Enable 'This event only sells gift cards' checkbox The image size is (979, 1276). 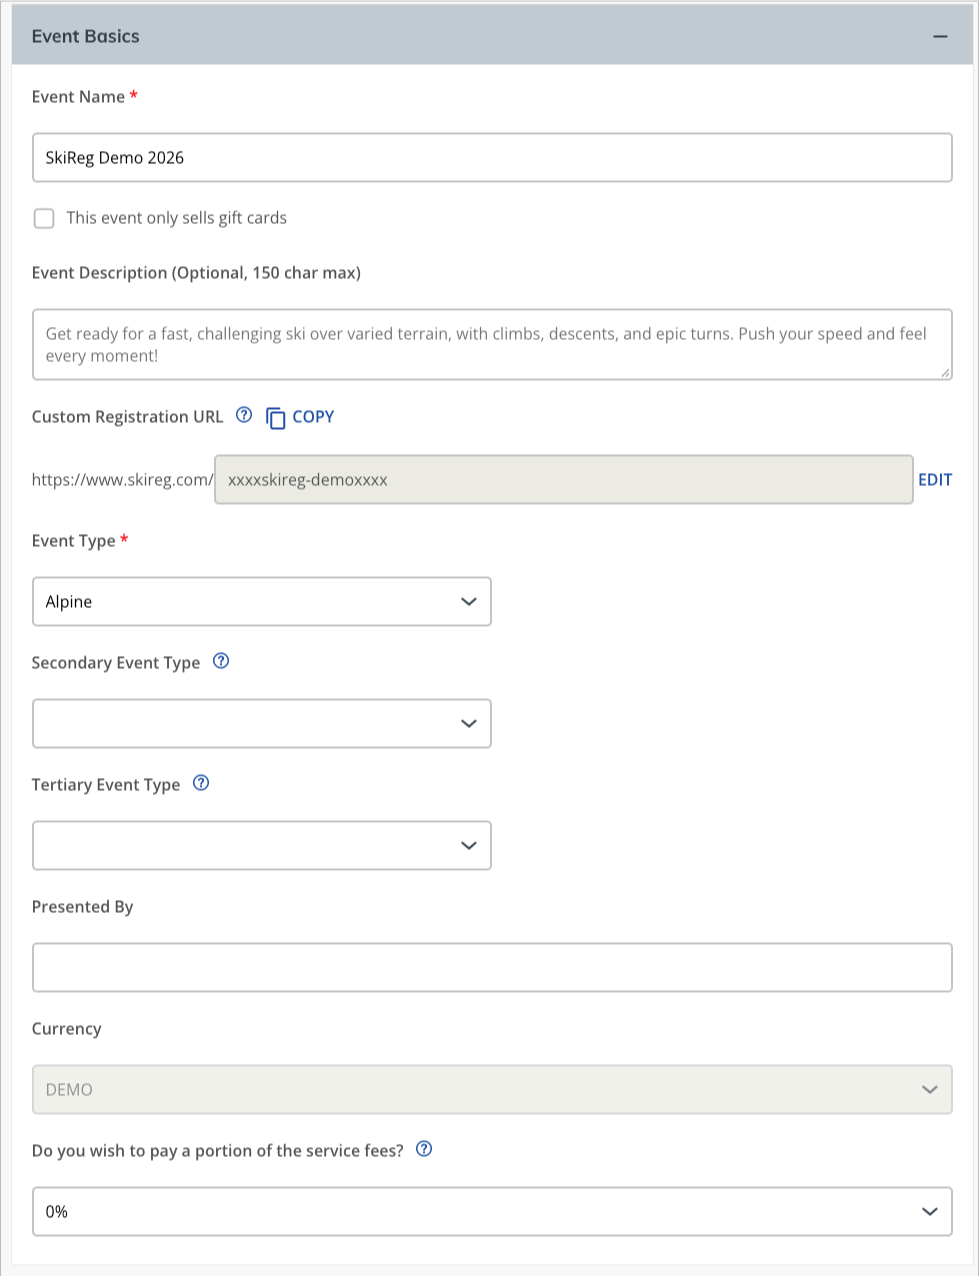(x=44, y=218)
